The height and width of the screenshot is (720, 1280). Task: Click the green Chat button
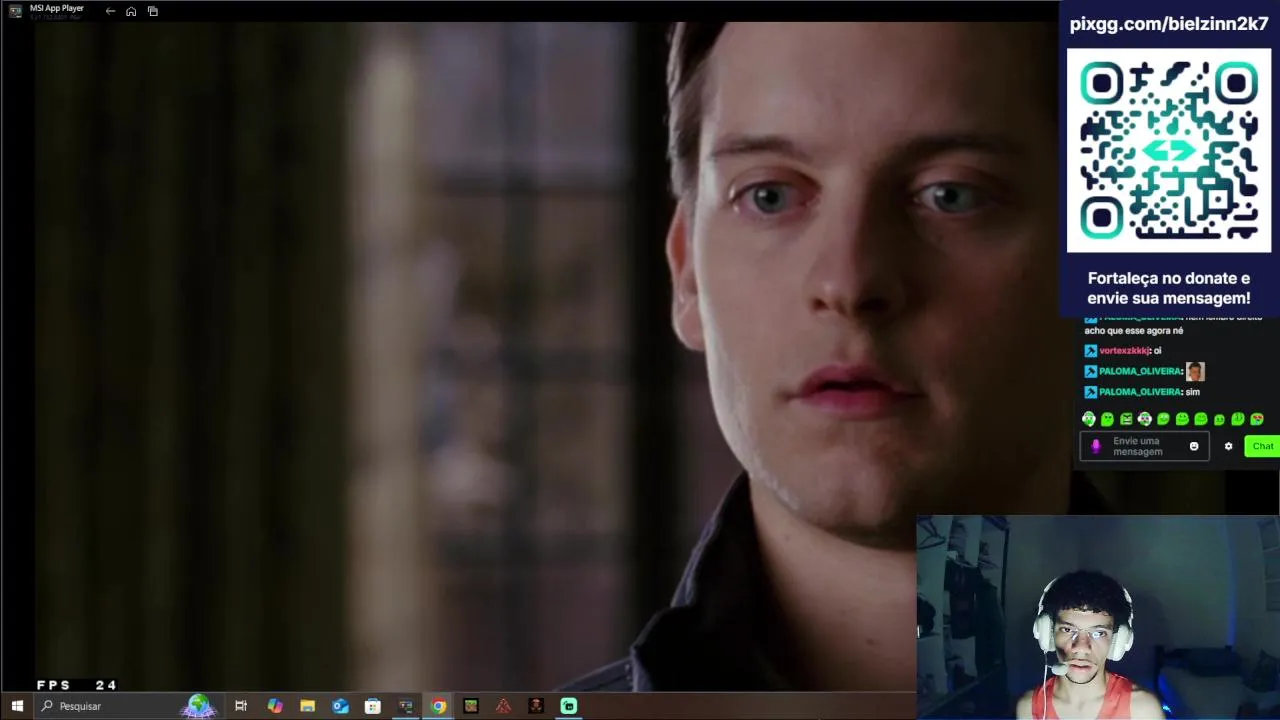[x=1263, y=446]
